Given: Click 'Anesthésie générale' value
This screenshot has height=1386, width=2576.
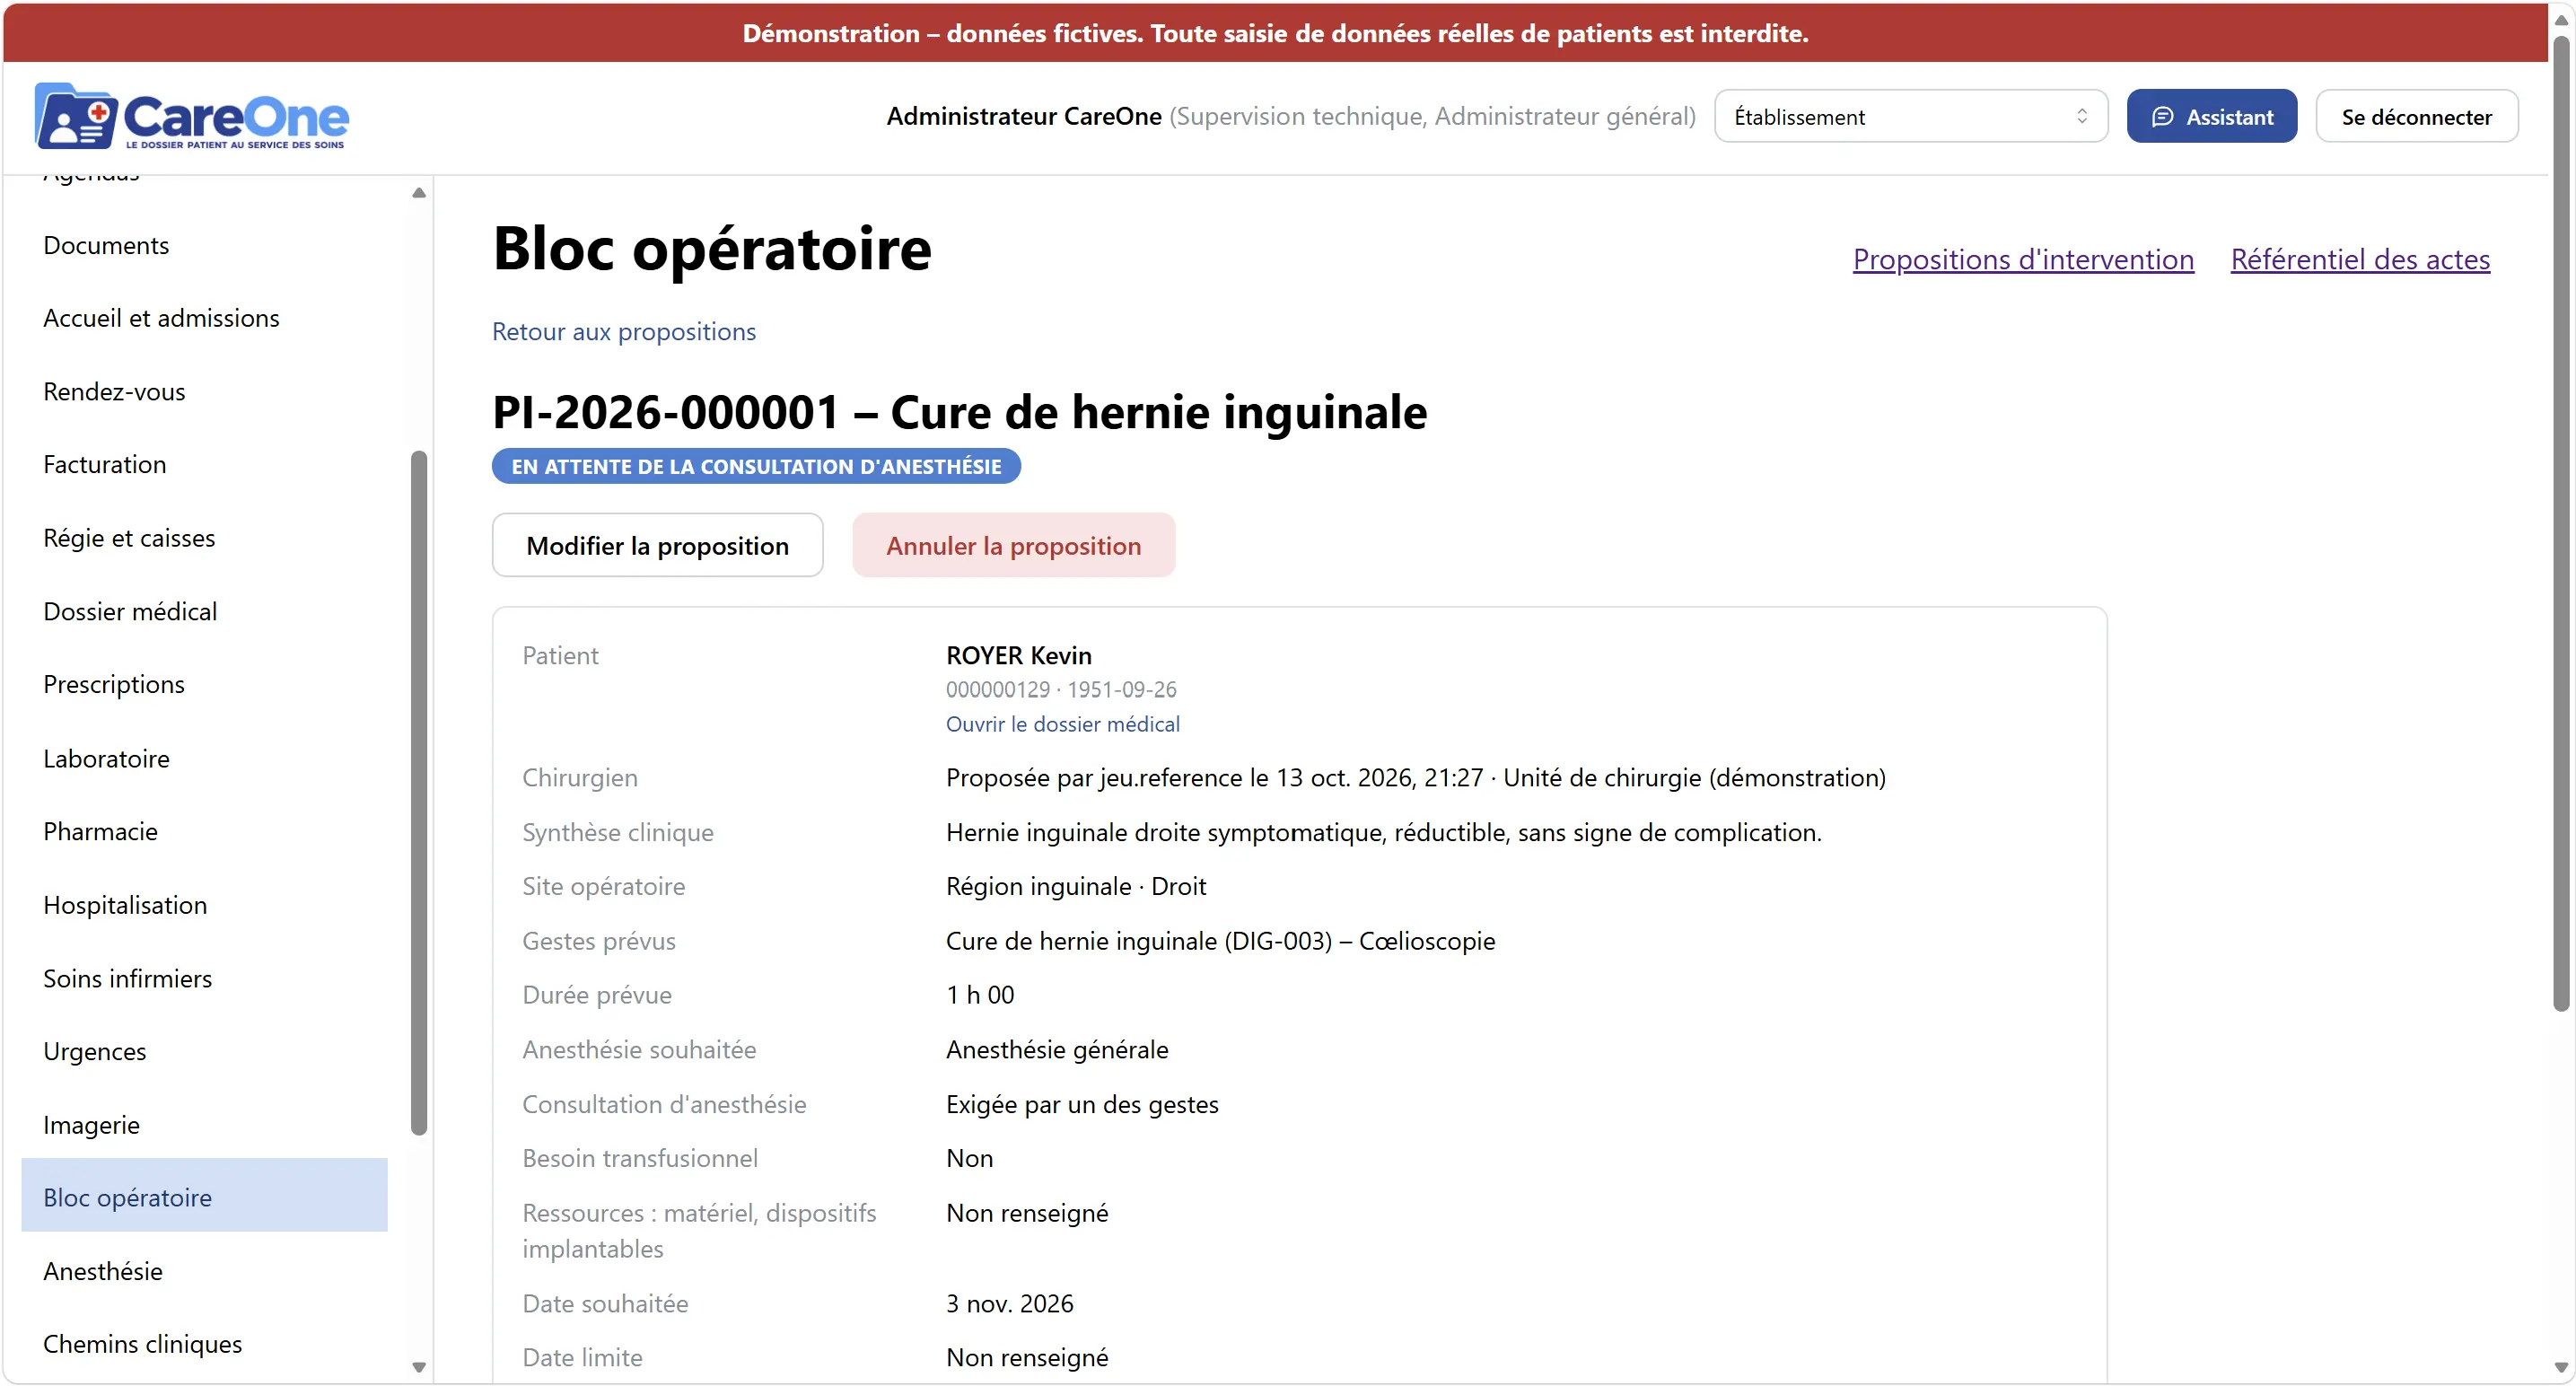Looking at the screenshot, I should (1057, 1050).
